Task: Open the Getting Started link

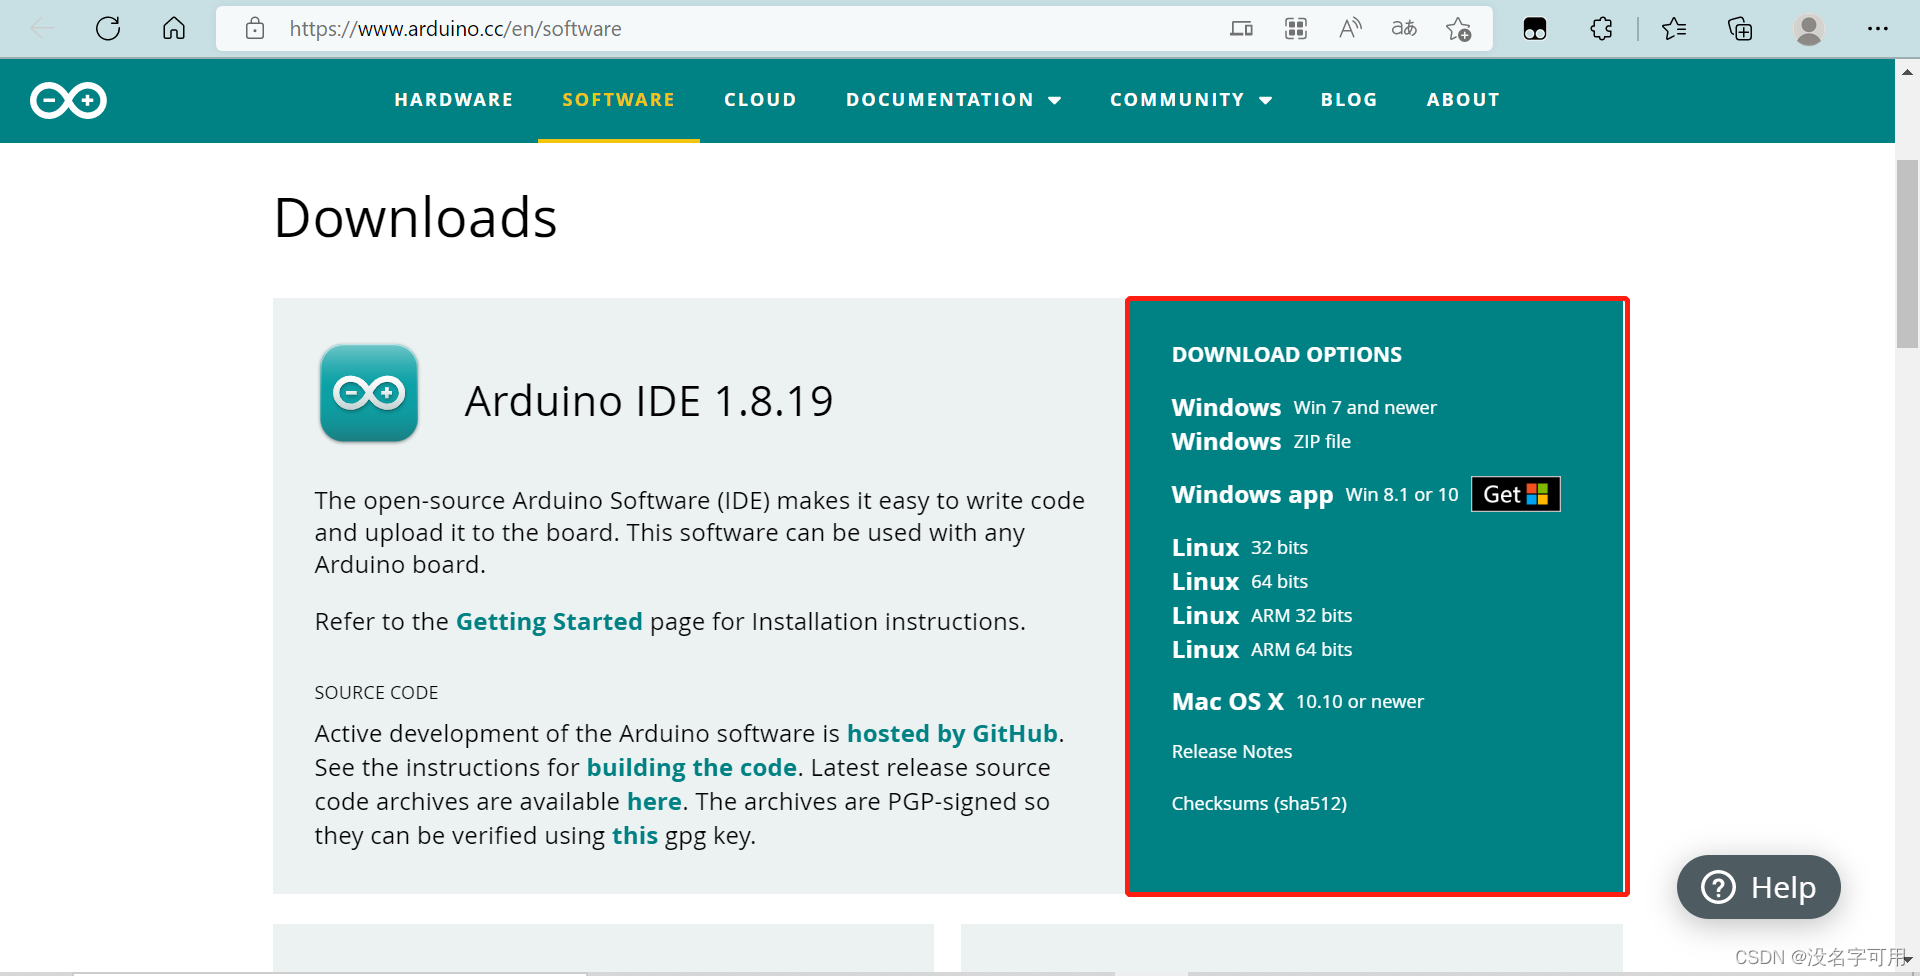Action: [549, 621]
